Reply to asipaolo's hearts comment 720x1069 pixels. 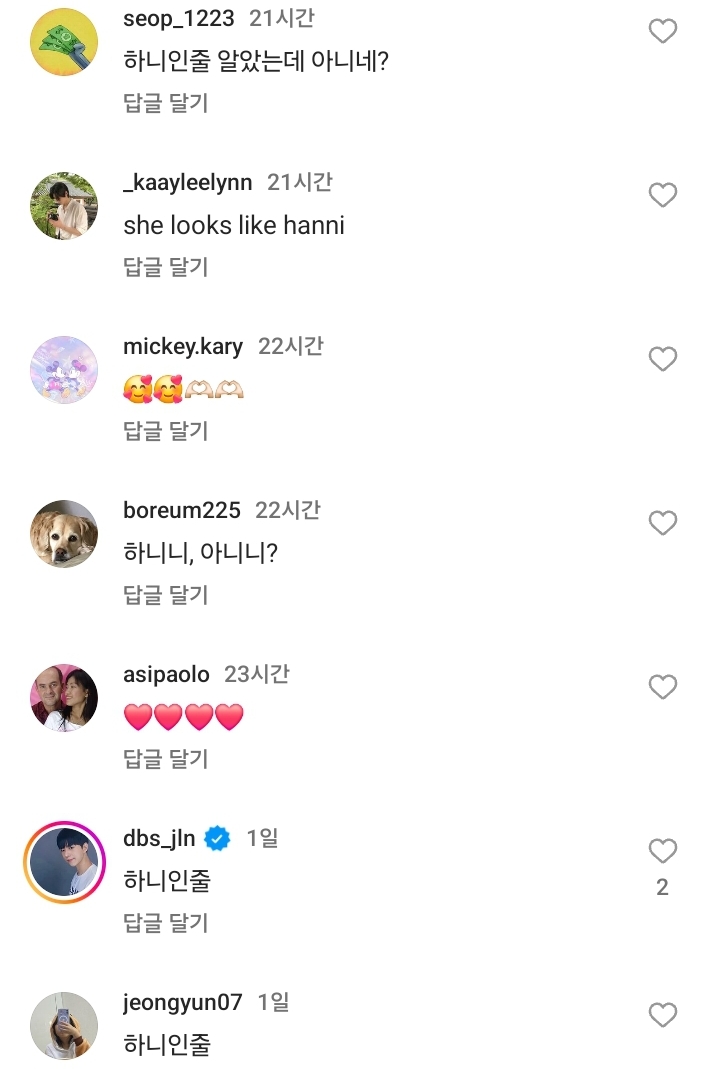click(166, 759)
